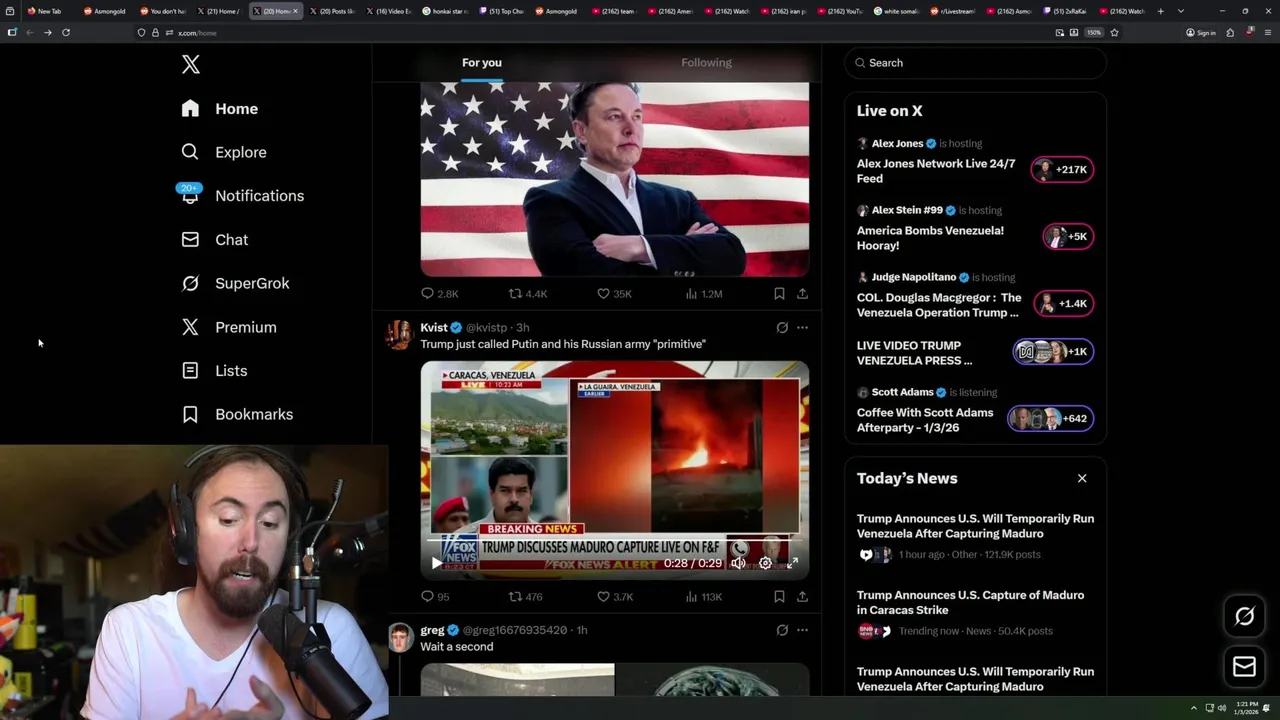Image resolution: width=1280 pixels, height=720 pixels.
Task: Open U.S. Capture of Maduro news story
Action: 975,613
